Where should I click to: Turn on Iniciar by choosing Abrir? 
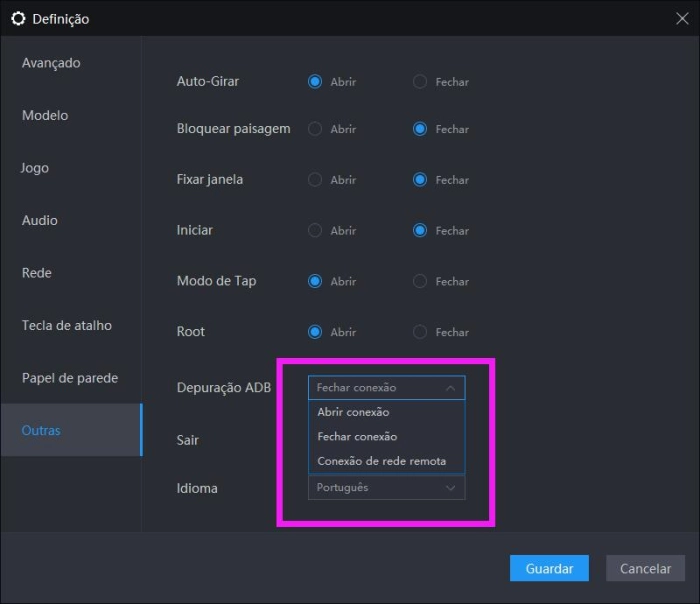click(x=315, y=231)
